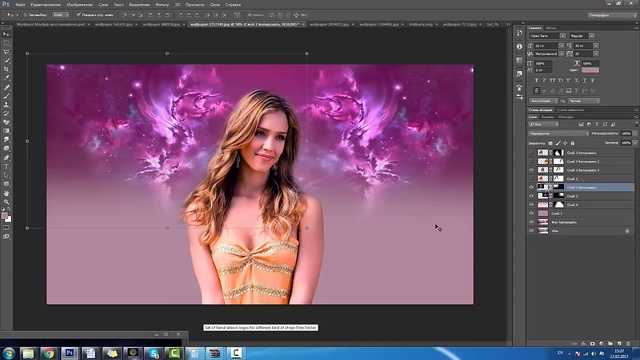
Task: Select the Pen tool
Action: click(6, 158)
